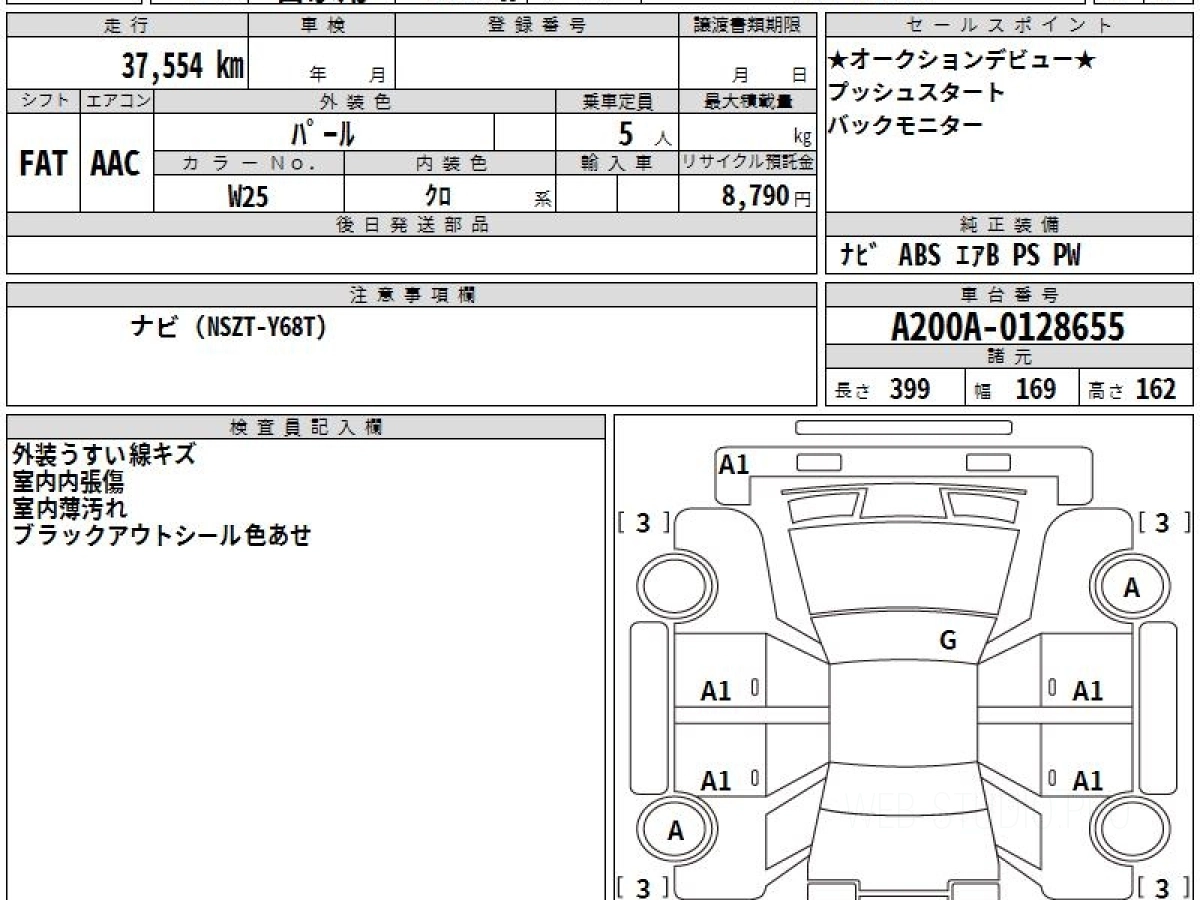The width and height of the screenshot is (1200, 900).
Task: Click chassis number A200A-0128655
Action: [1008, 327]
